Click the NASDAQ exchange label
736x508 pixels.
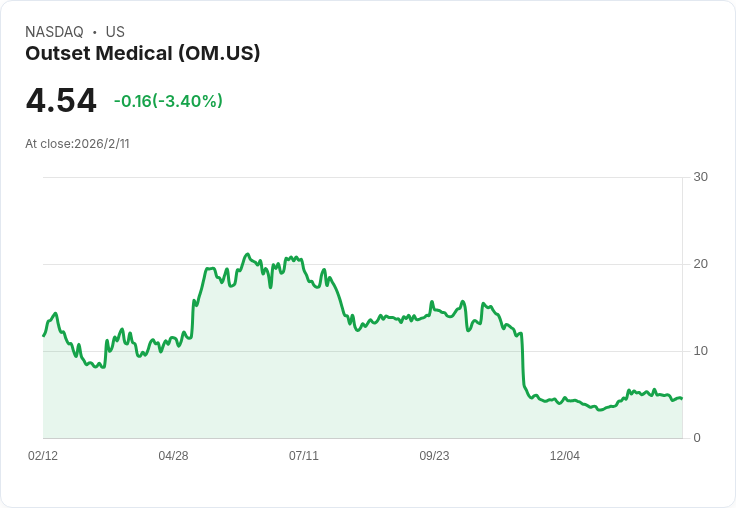click(x=54, y=32)
